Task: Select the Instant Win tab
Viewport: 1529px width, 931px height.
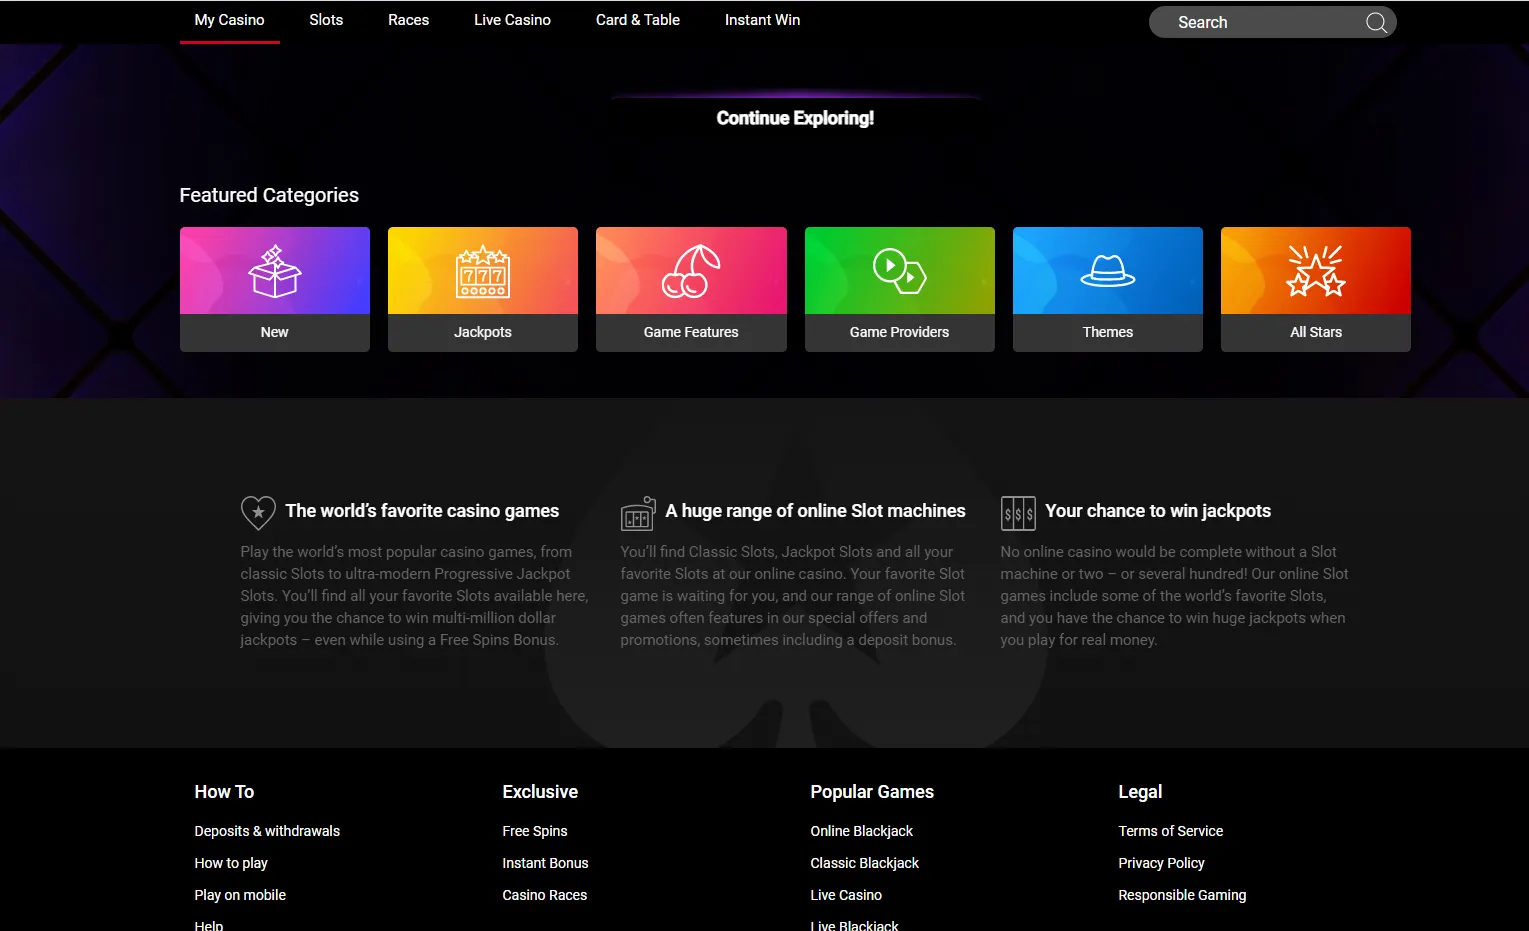Action: (762, 20)
